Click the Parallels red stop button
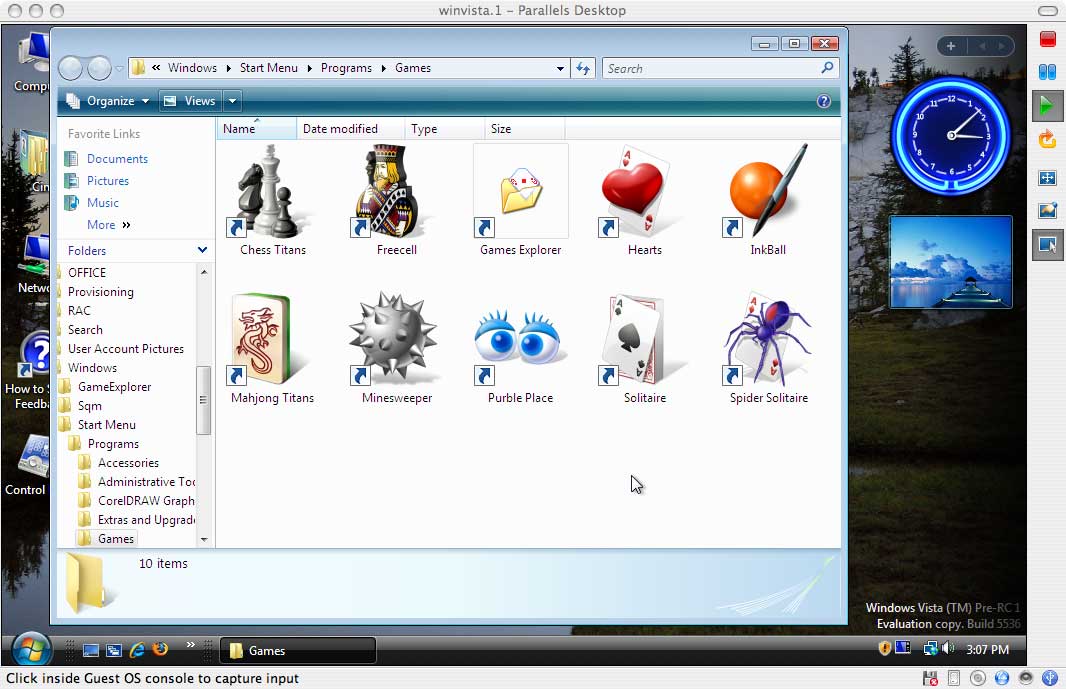 point(1048,39)
